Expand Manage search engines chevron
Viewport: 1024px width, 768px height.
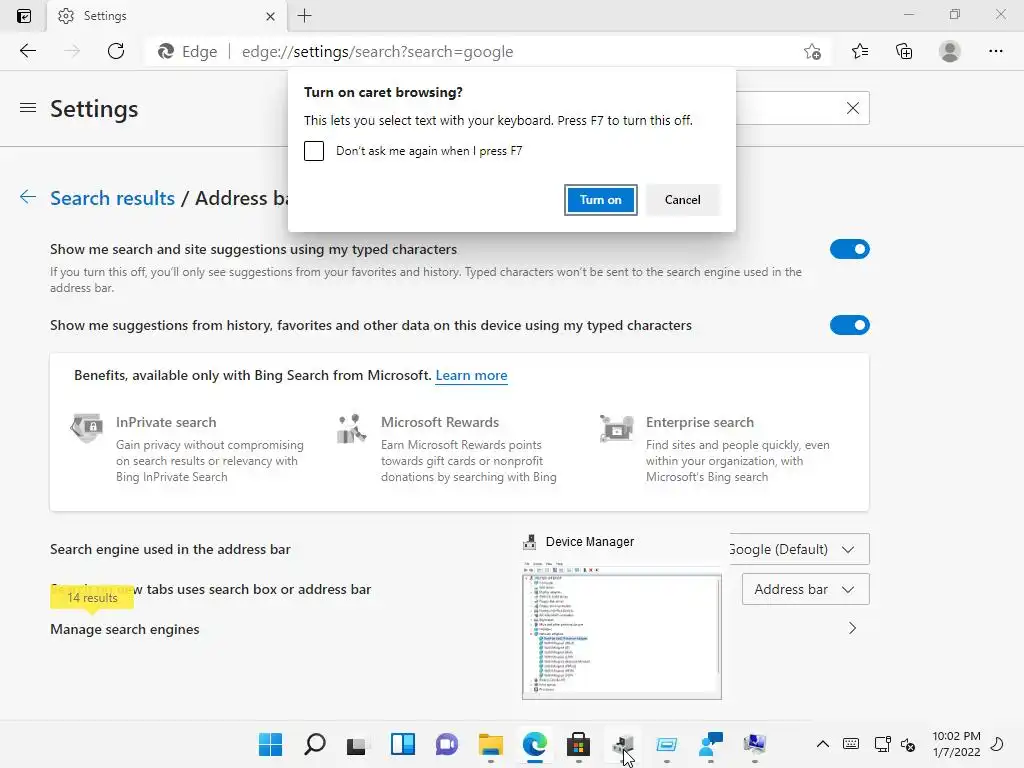[852, 628]
